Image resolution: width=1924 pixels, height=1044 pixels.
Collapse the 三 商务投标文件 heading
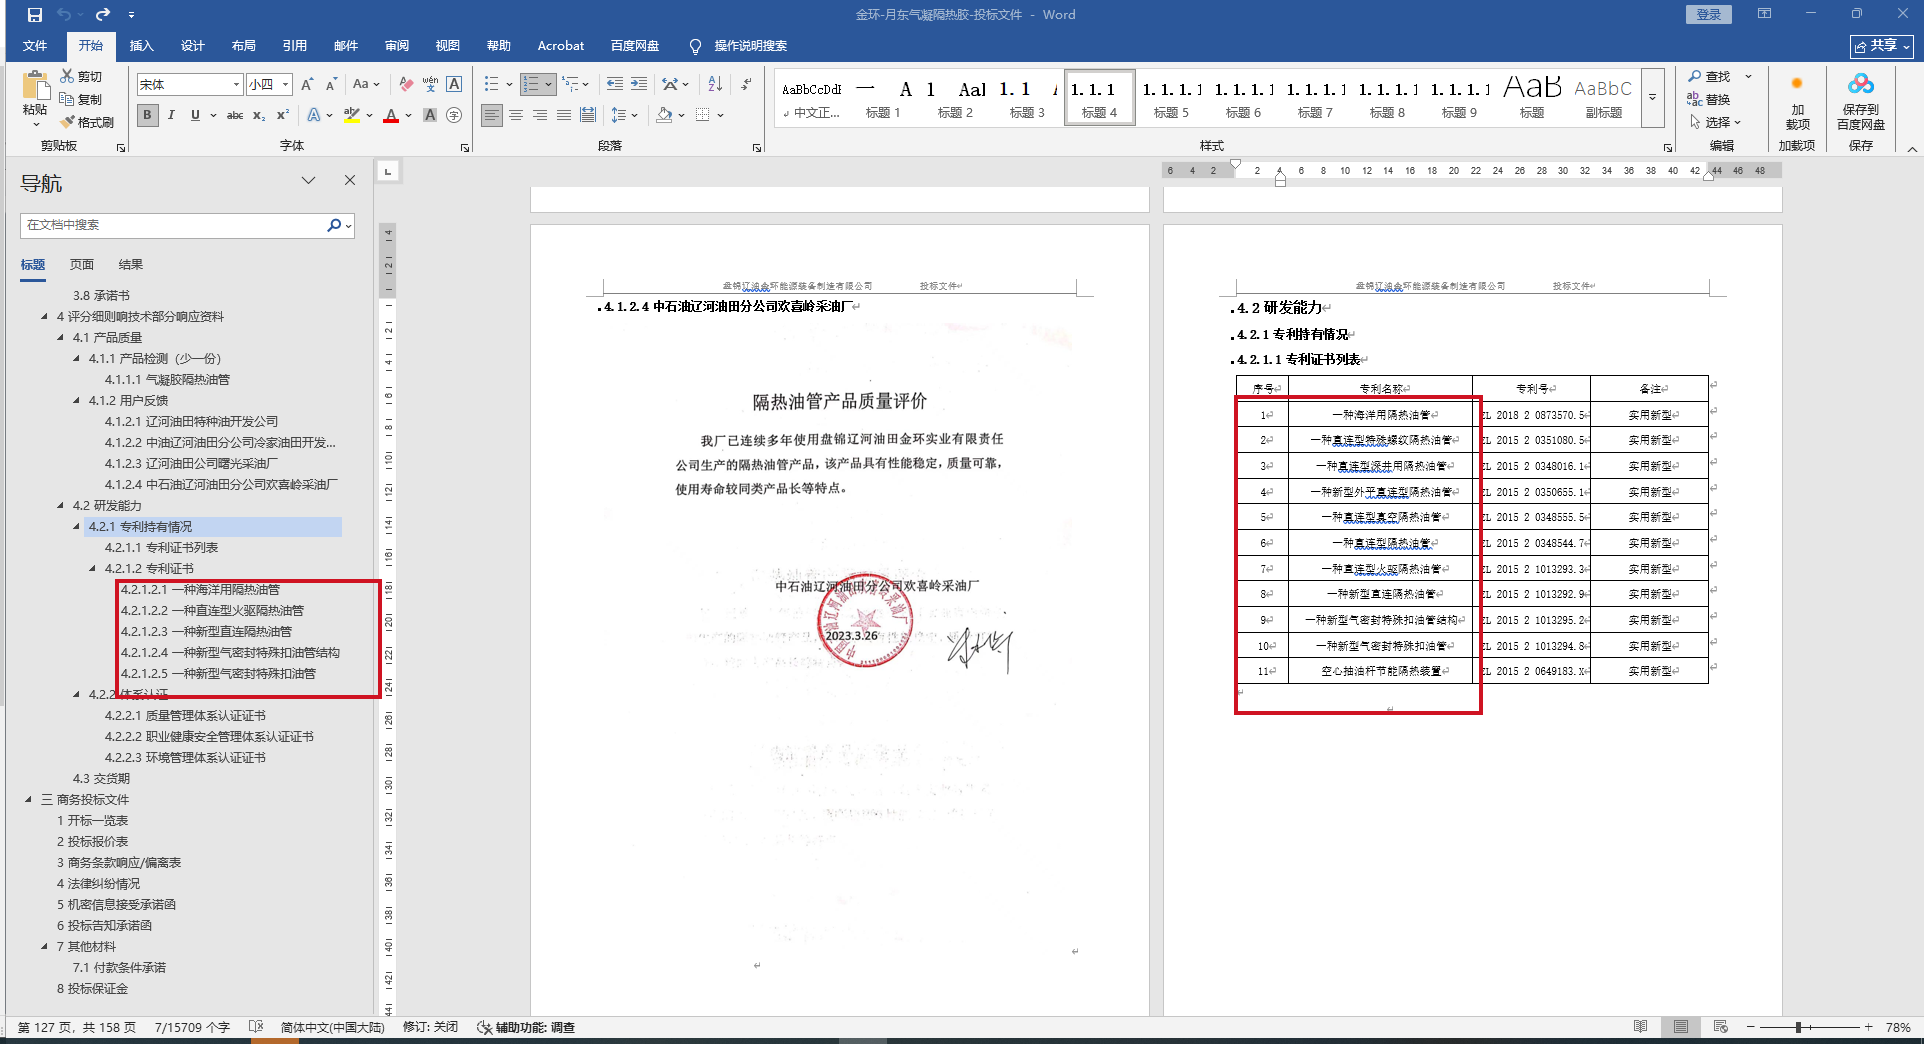(x=29, y=800)
